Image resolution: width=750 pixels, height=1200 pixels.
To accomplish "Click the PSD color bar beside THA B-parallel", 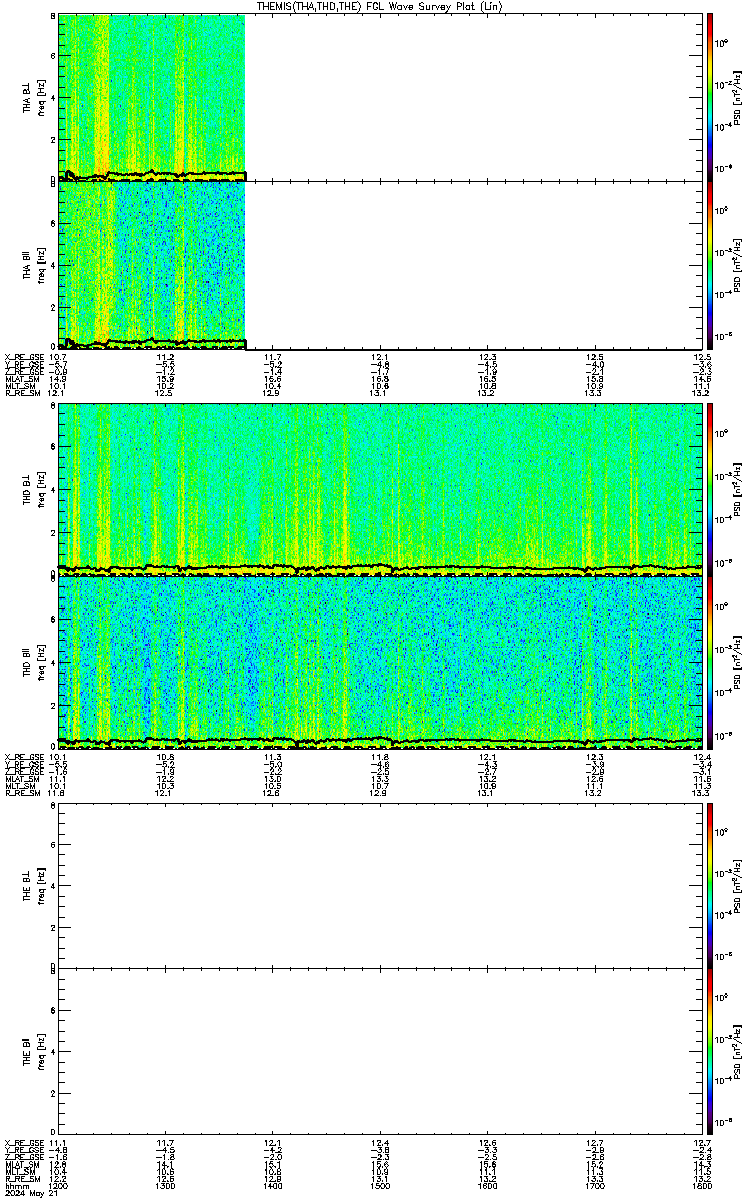I will [710, 265].
